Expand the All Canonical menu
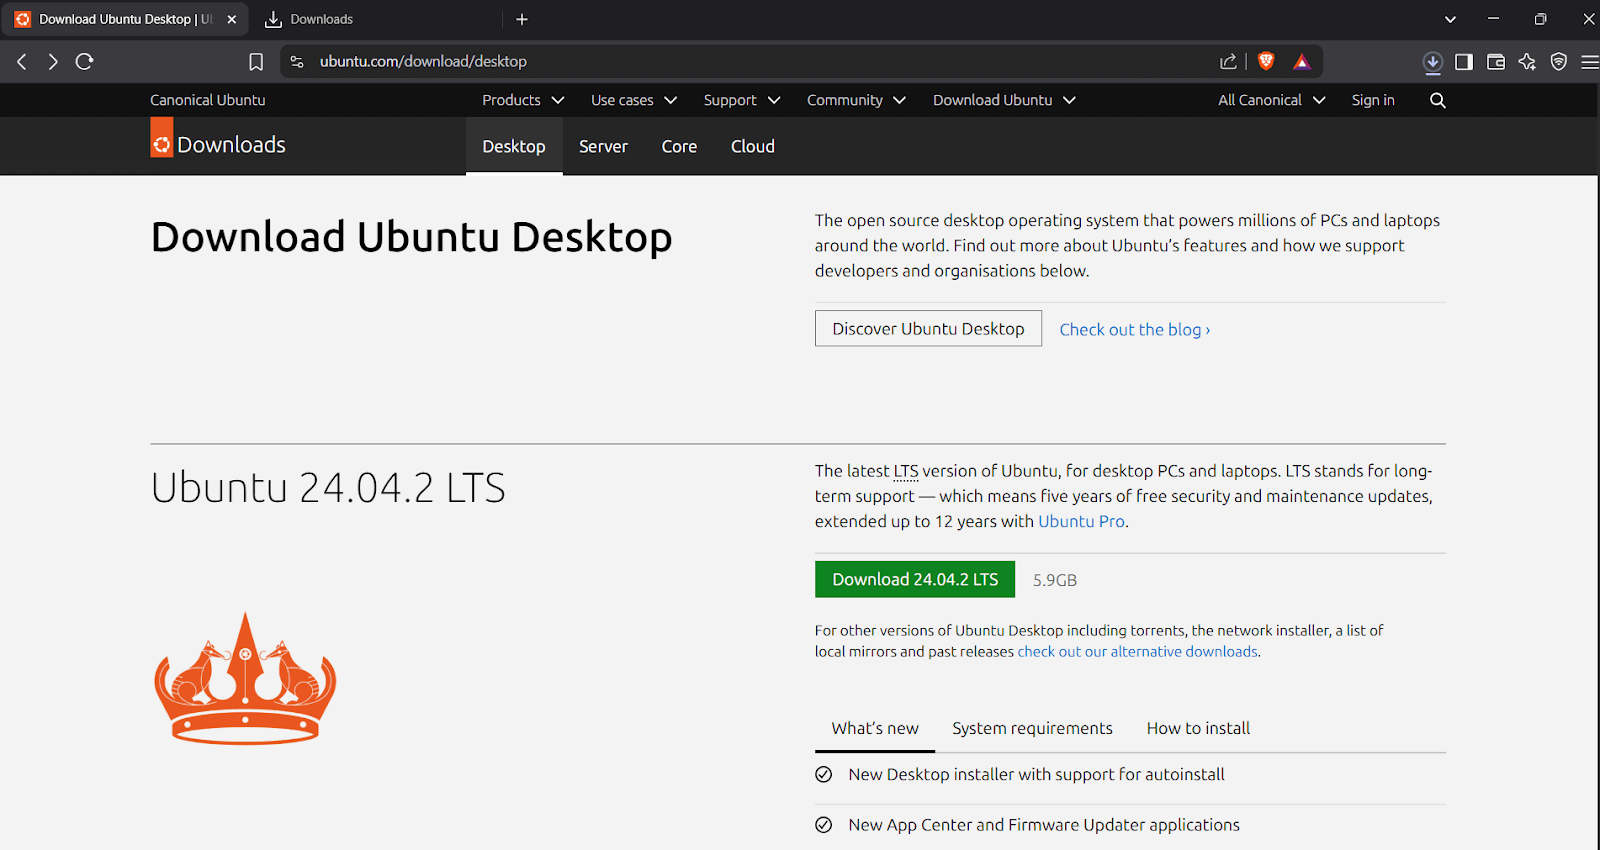Image resolution: width=1600 pixels, height=850 pixels. coord(1271,100)
